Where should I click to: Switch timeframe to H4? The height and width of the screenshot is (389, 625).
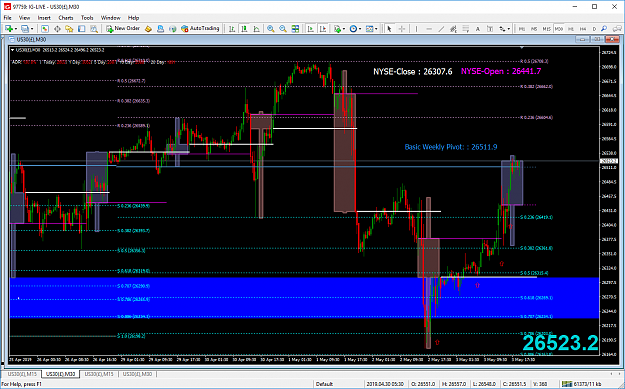click(583, 29)
